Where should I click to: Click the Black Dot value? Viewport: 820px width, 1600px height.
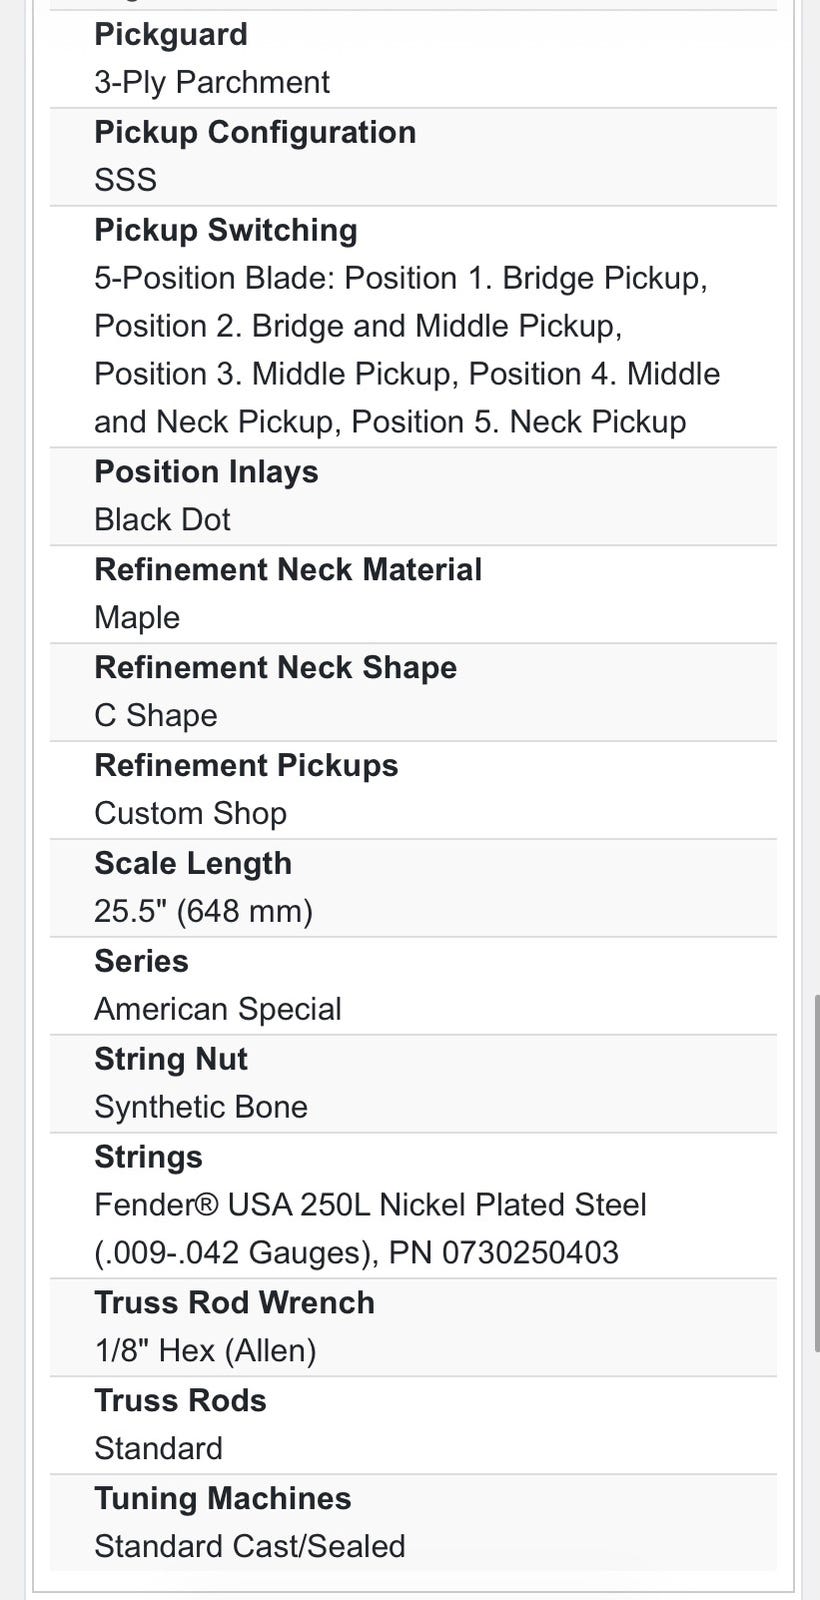point(162,520)
